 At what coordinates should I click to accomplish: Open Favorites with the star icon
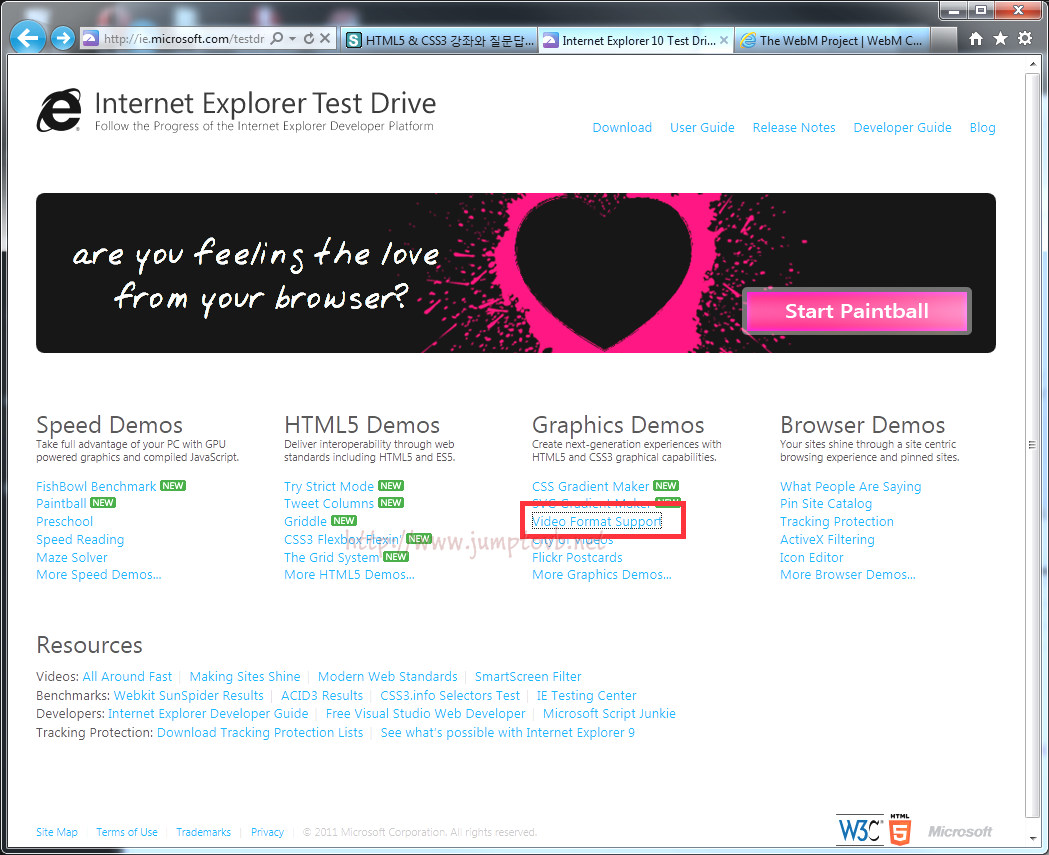click(x=1000, y=39)
